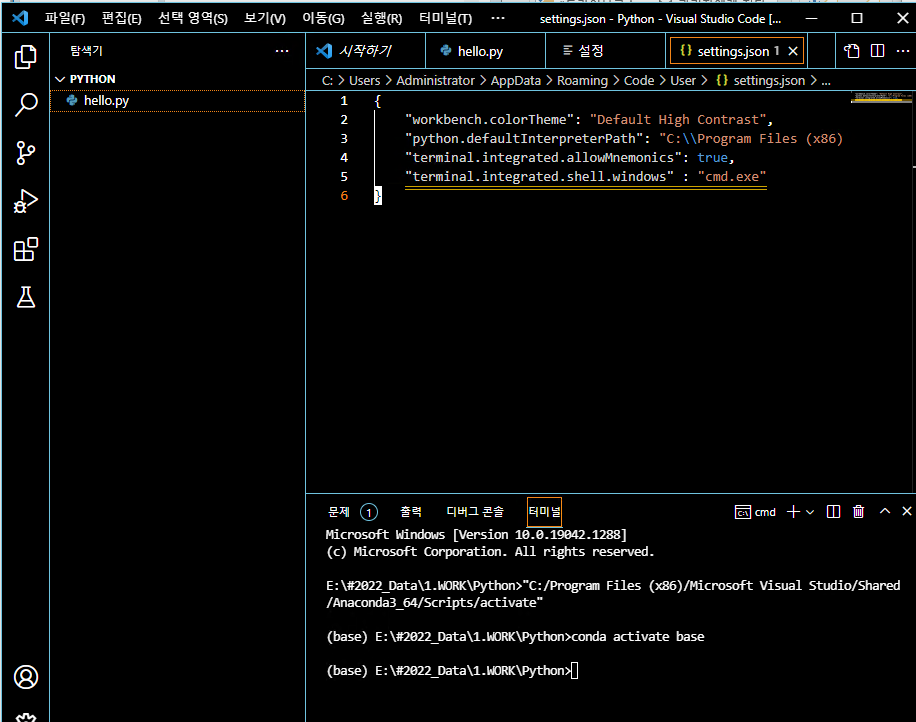This screenshot has width=916, height=722.
Task: Open the 편집(E) menu
Action: 122,19
